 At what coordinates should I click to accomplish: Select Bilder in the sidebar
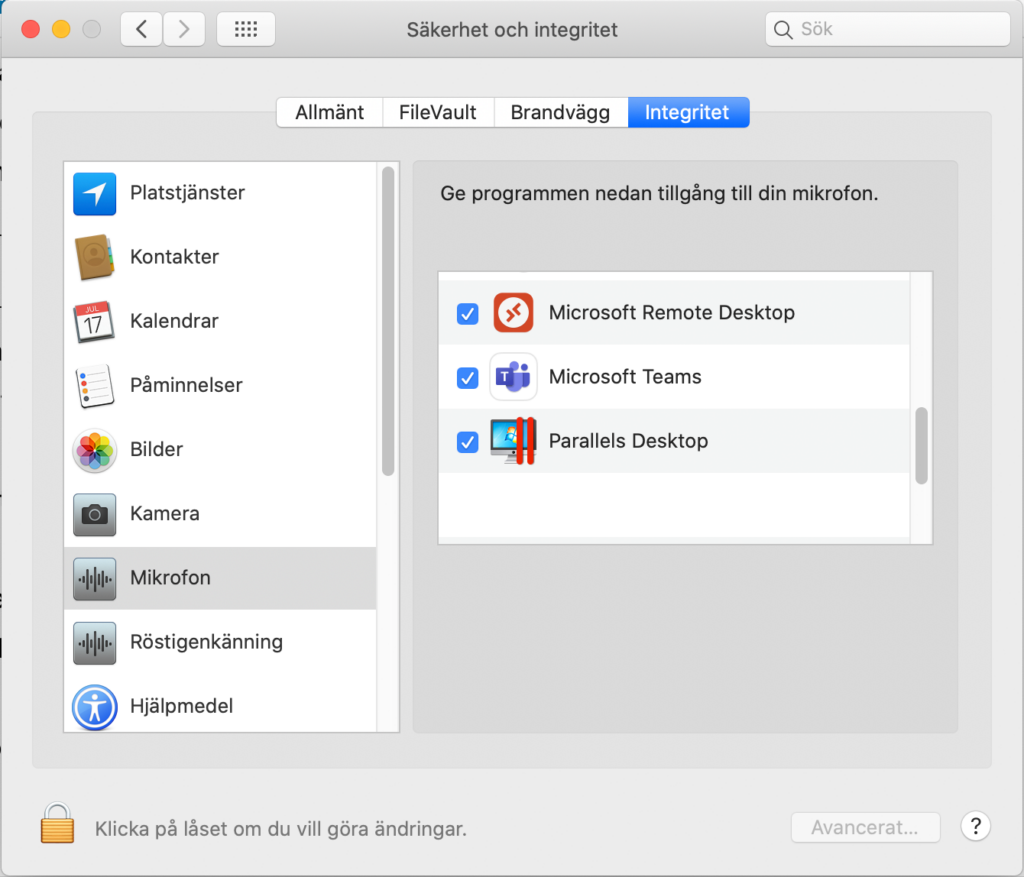point(220,450)
